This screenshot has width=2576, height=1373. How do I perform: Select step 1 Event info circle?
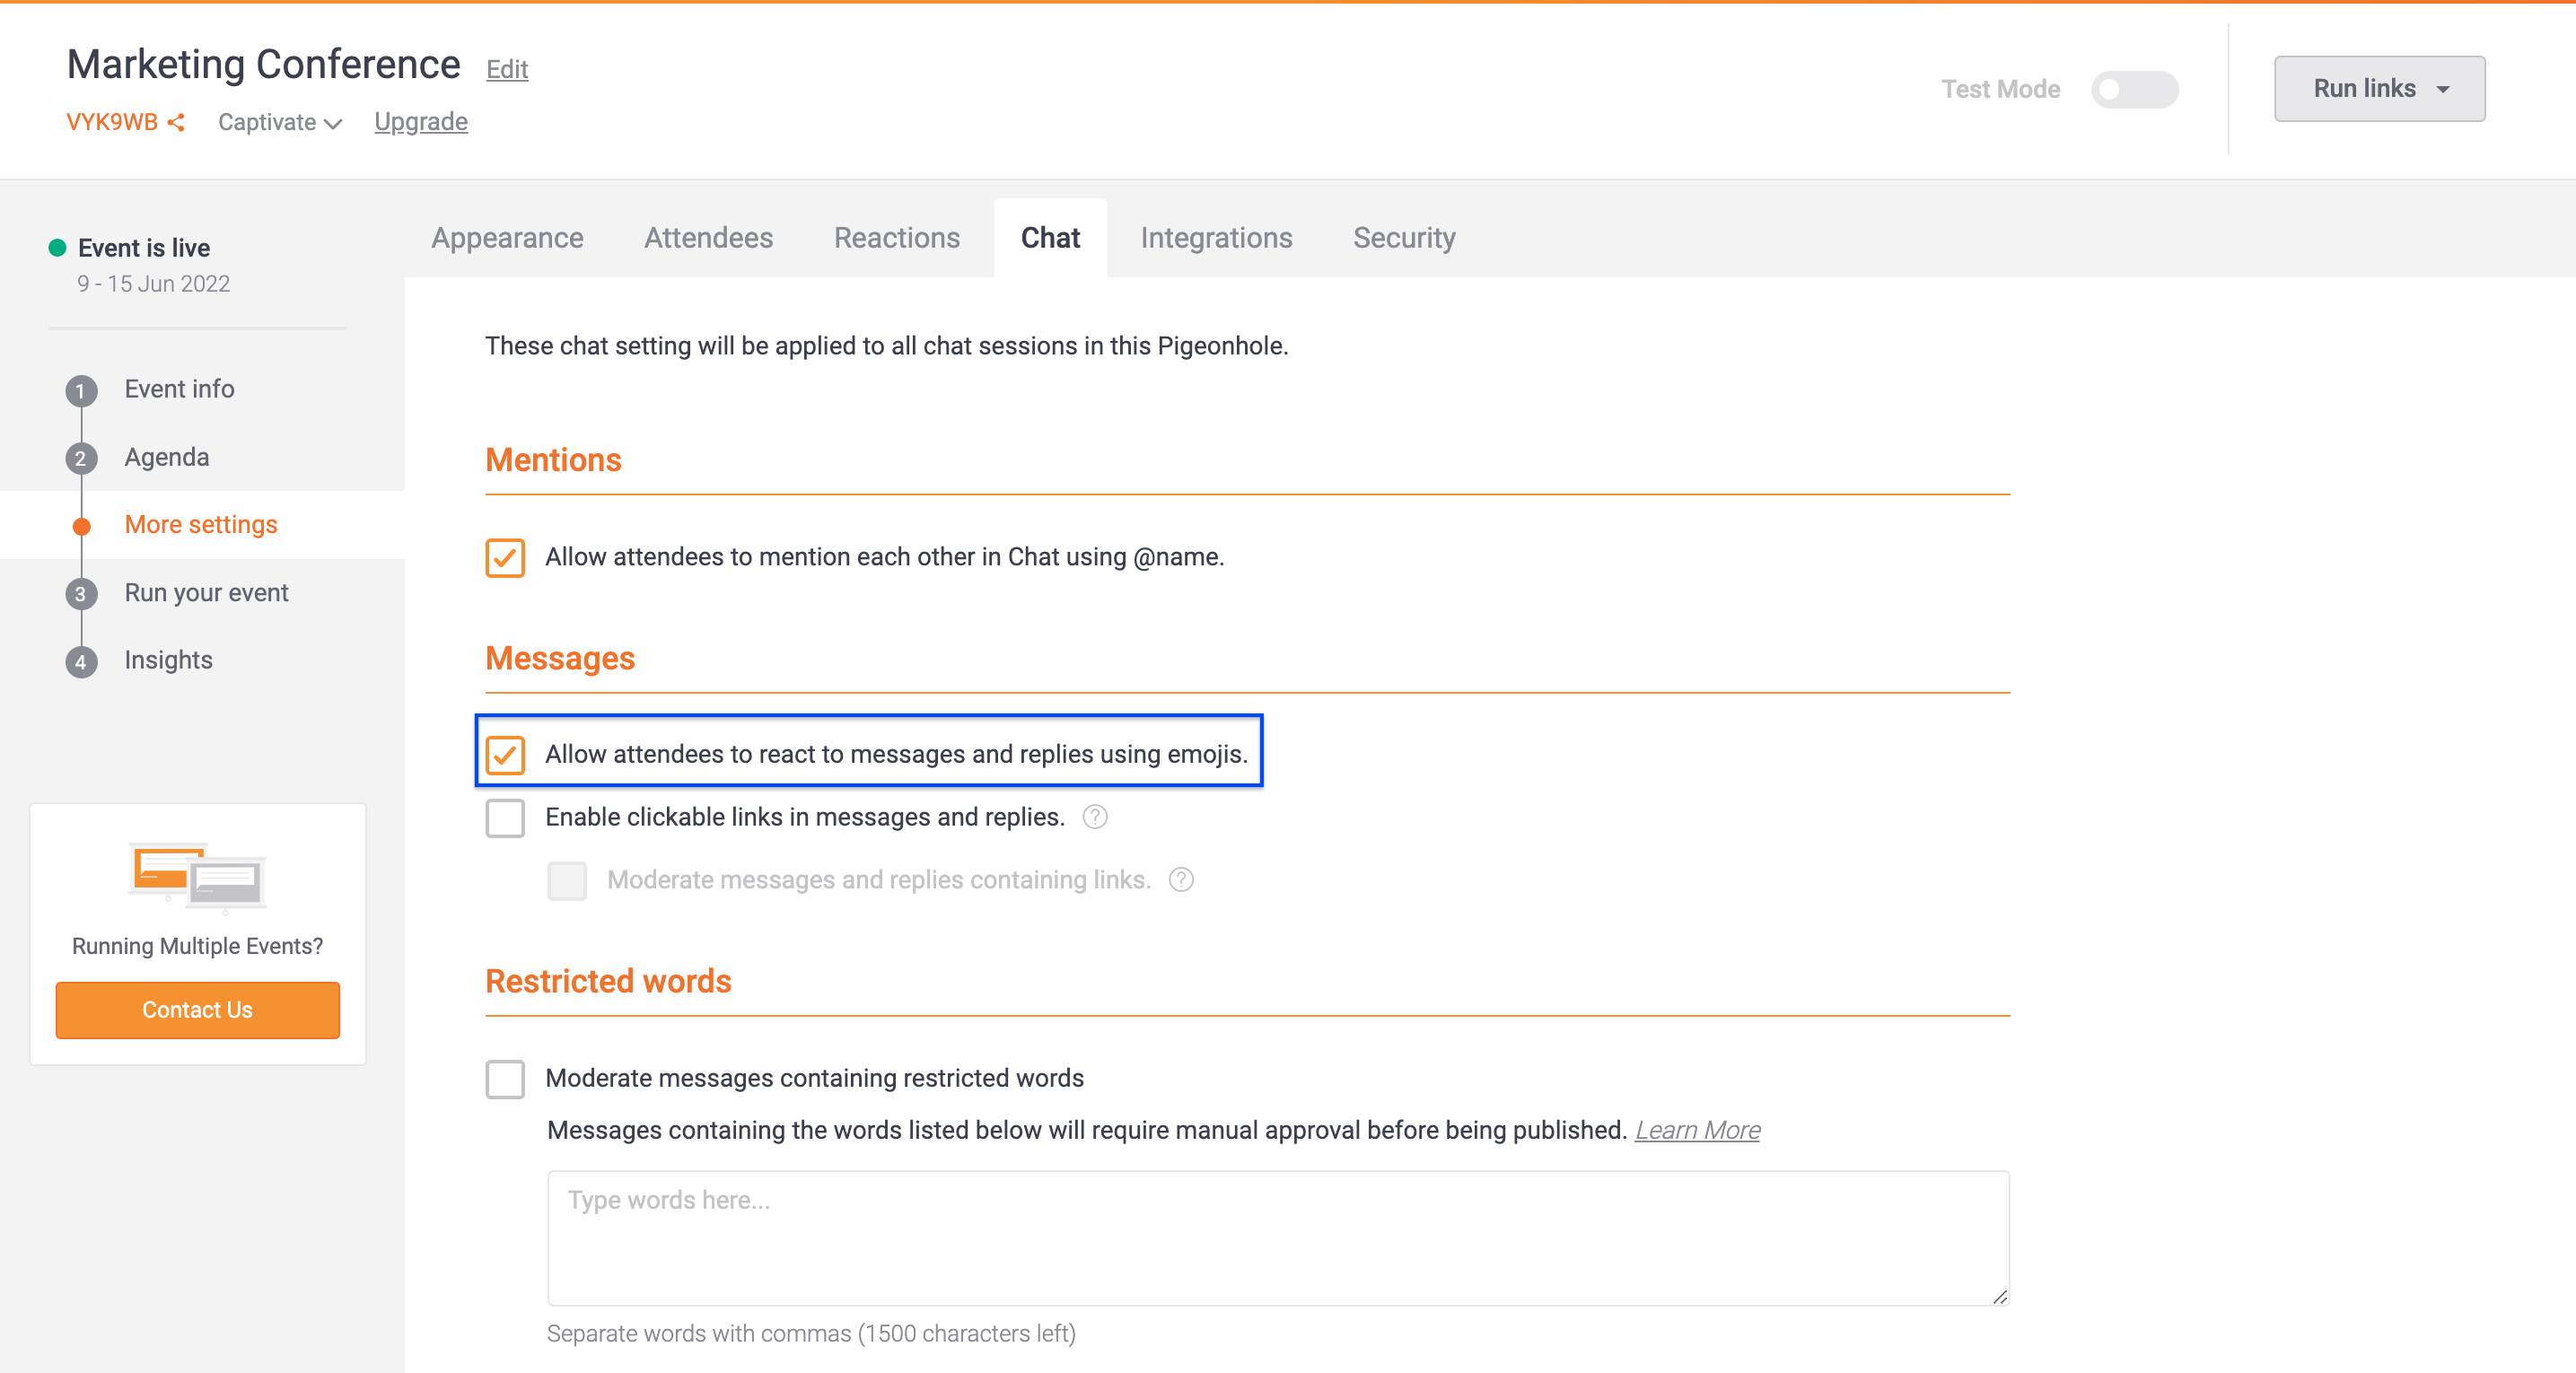point(82,390)
